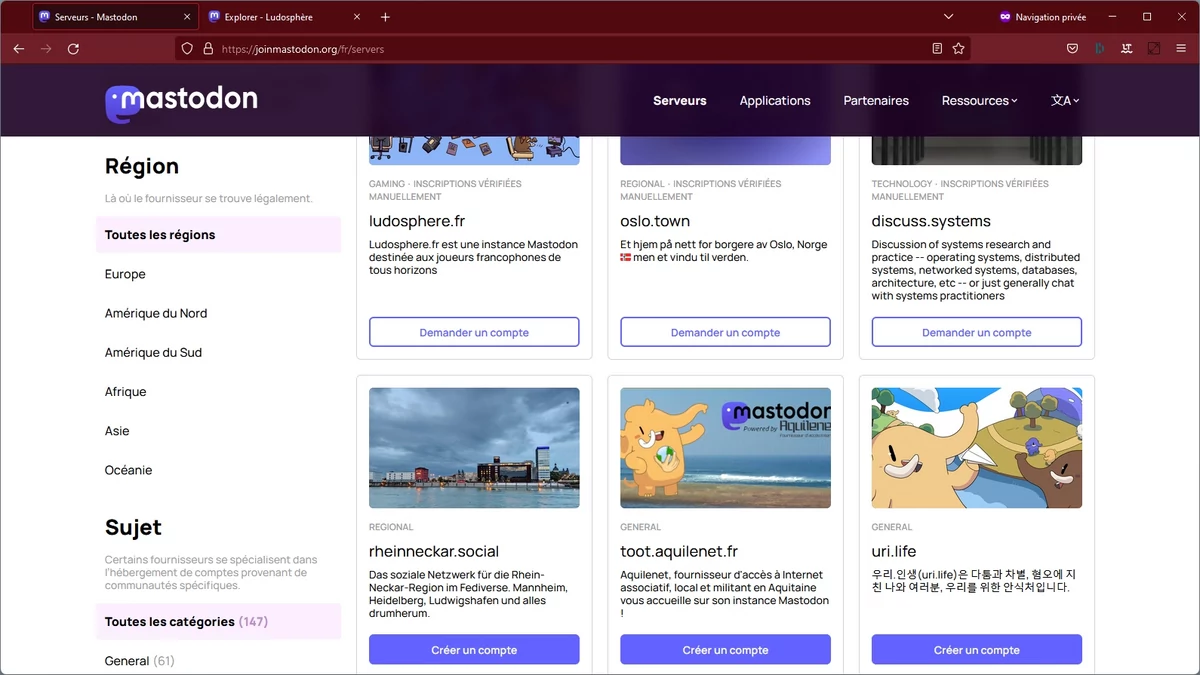Click the oslo.town server name
Image resolution: width=1200 pixels, height=675 pixels.
[x=655, y=221]
